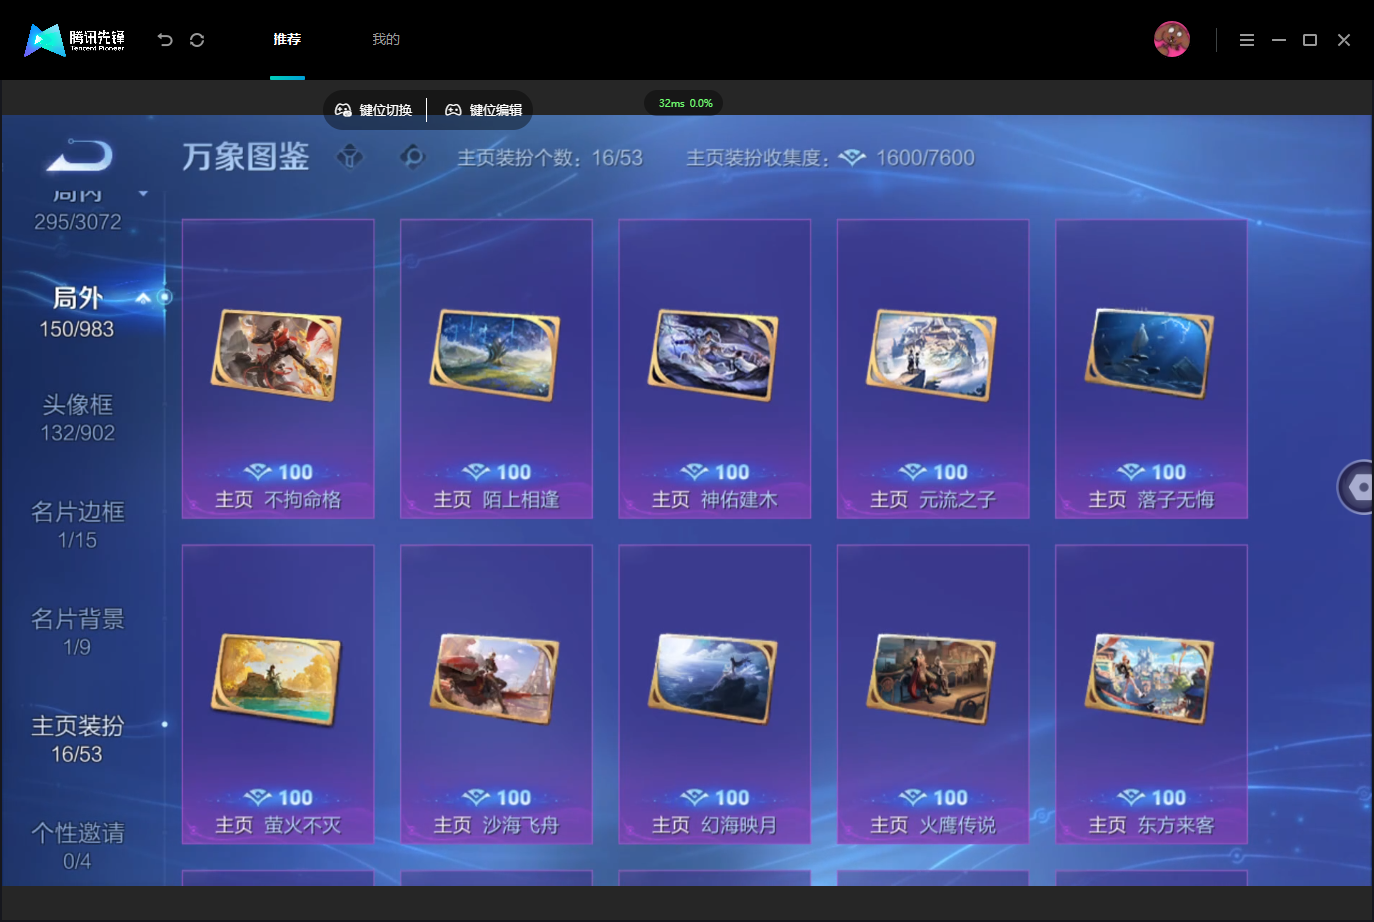Open the 沙海飞舟 homepage card
Image resolution: width=1374 pixels, height=922 pixels.
(x=496, y=694)
